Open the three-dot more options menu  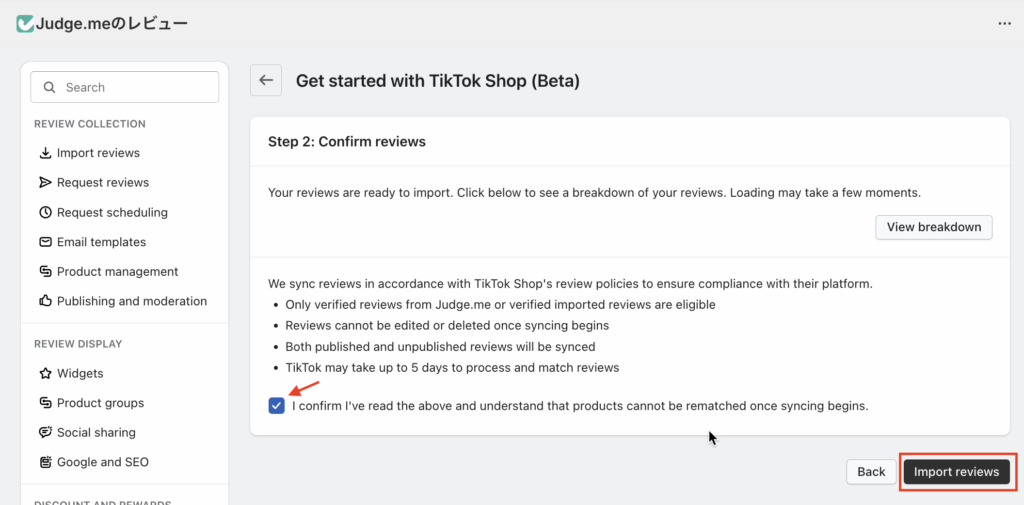point(1004,23)
